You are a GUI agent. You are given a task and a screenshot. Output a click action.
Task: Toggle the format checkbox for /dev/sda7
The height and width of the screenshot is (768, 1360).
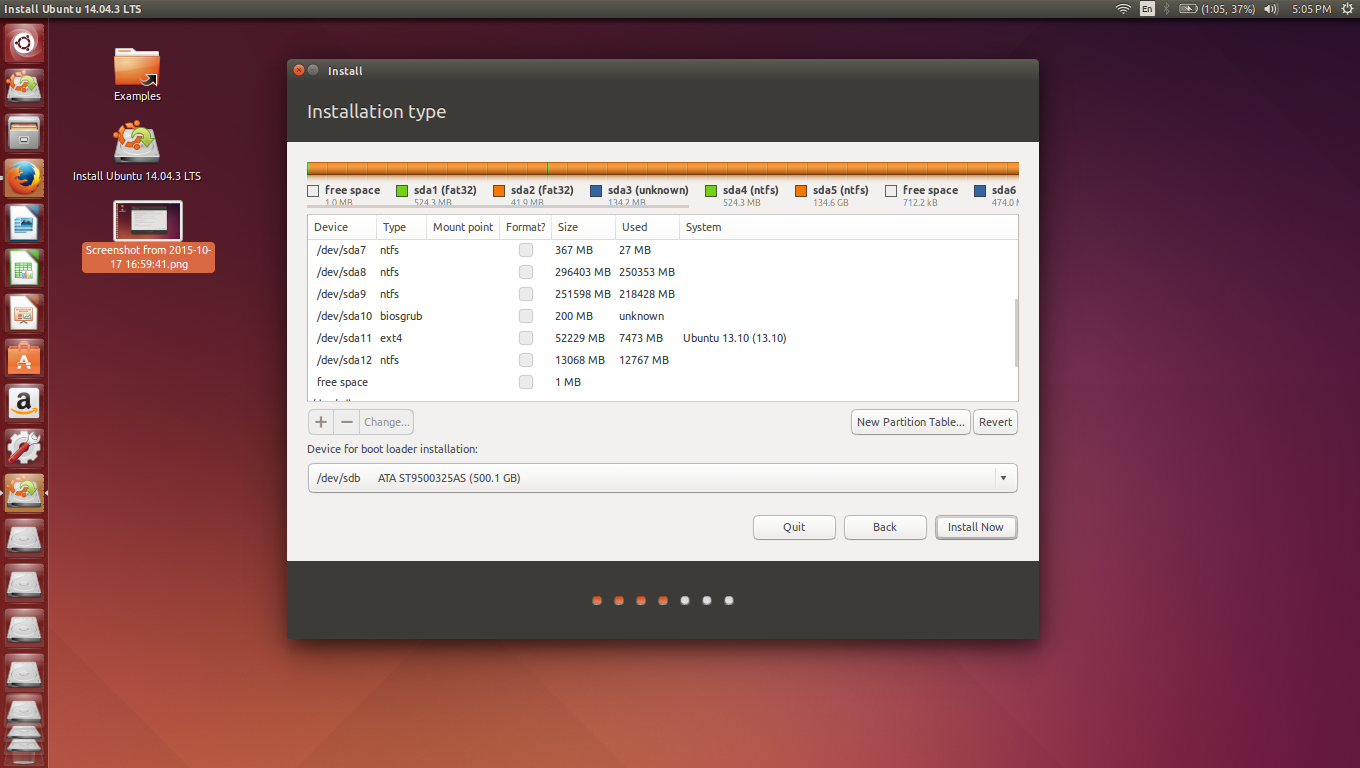(x=526, y=250)
